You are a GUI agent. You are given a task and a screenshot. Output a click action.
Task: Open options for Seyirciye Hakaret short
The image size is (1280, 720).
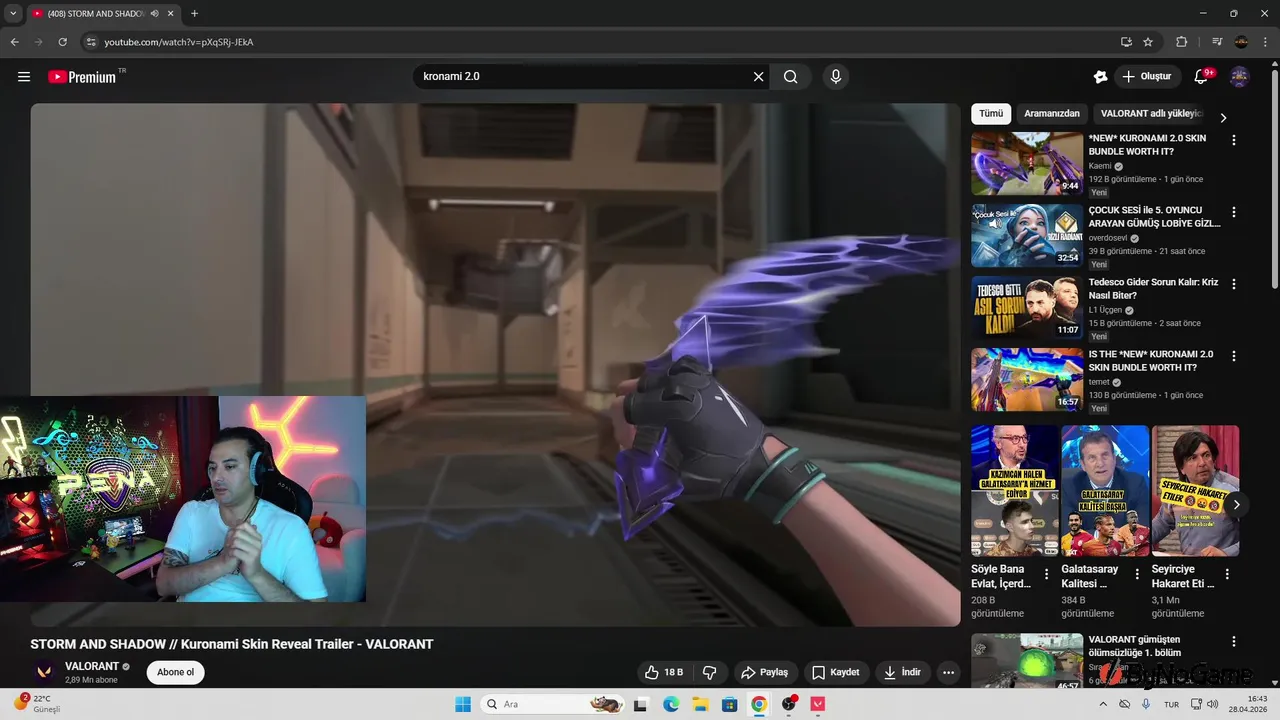tap(1227, 574)
